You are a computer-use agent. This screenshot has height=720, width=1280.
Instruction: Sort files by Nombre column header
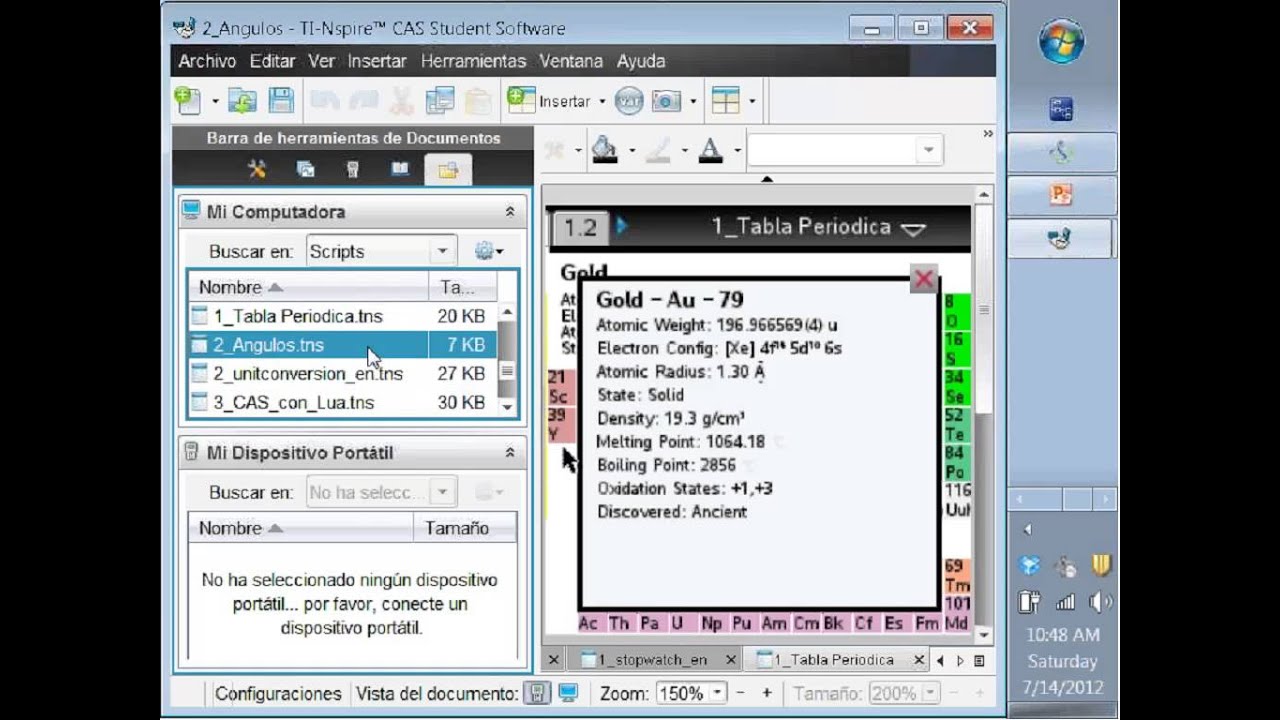click(x=308, y=287)
